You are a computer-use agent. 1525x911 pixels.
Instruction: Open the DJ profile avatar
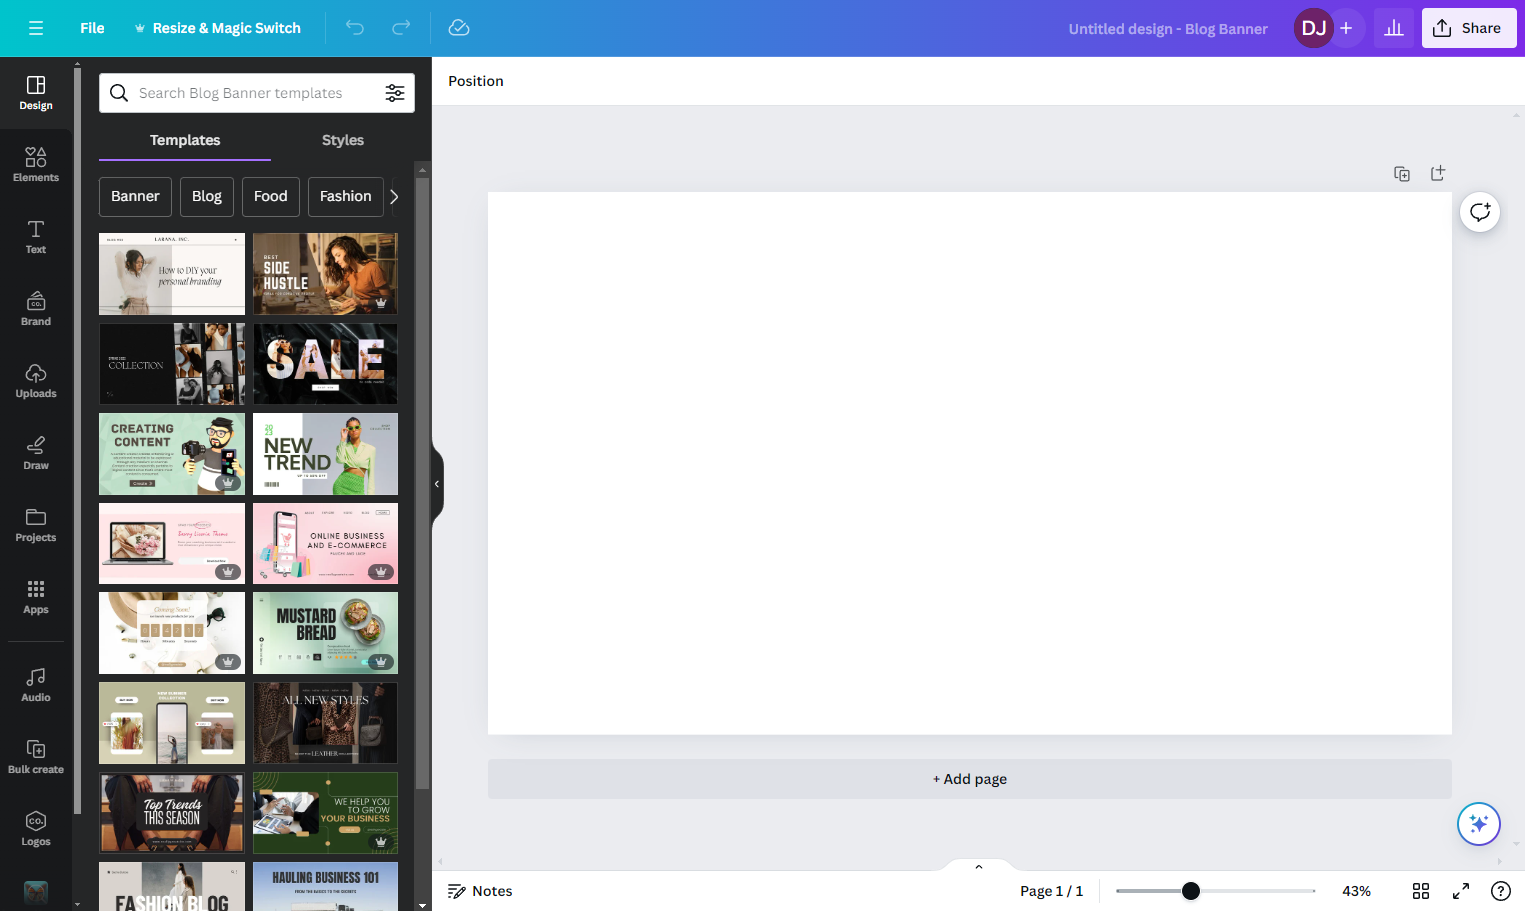(x=1314, y=28)
